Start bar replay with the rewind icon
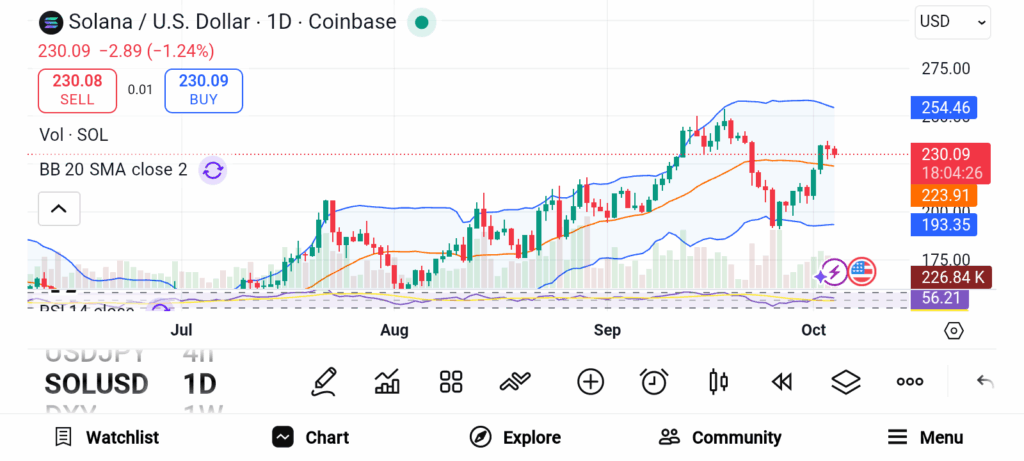This screenshot has width=1024, height=461. click(x=781, y=381)
